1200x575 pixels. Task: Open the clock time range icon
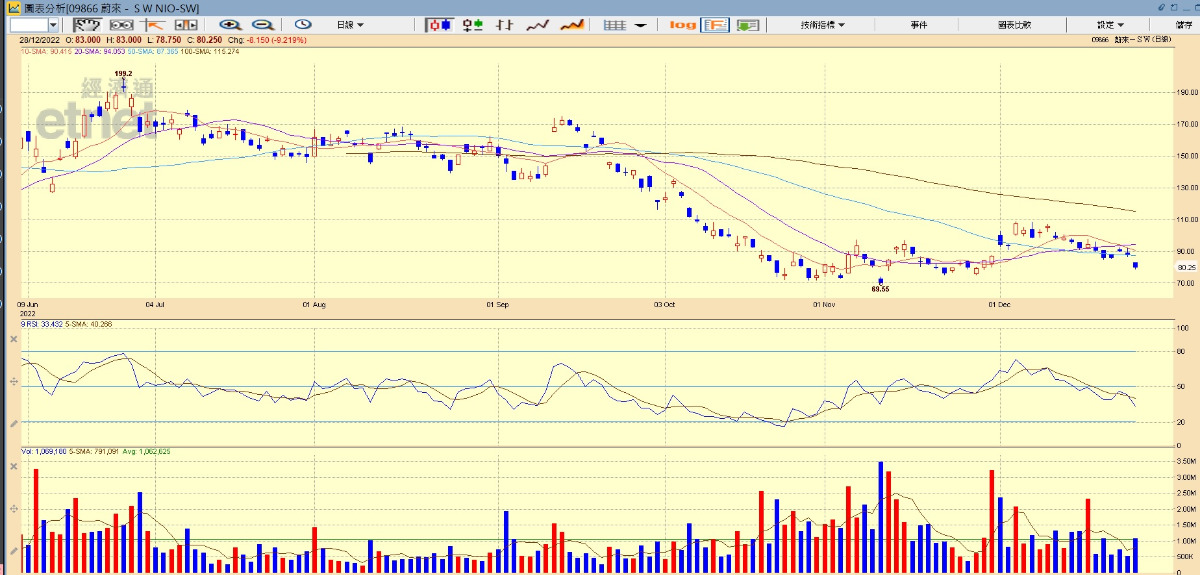(301, 24)
